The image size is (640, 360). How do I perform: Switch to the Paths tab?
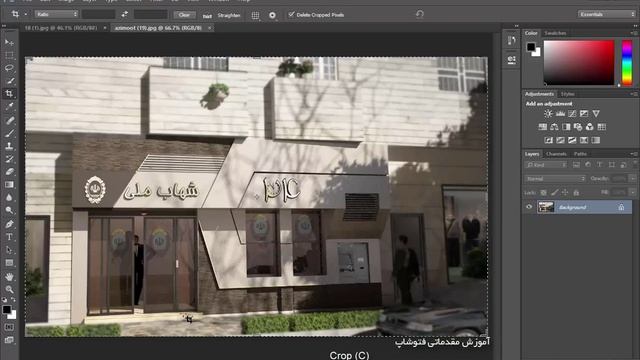point(580,154)
